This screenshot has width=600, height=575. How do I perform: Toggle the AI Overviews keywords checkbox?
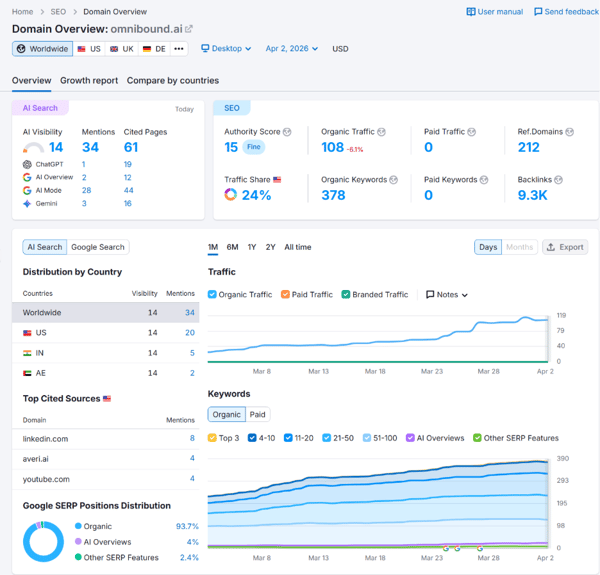tap(411, 438)
